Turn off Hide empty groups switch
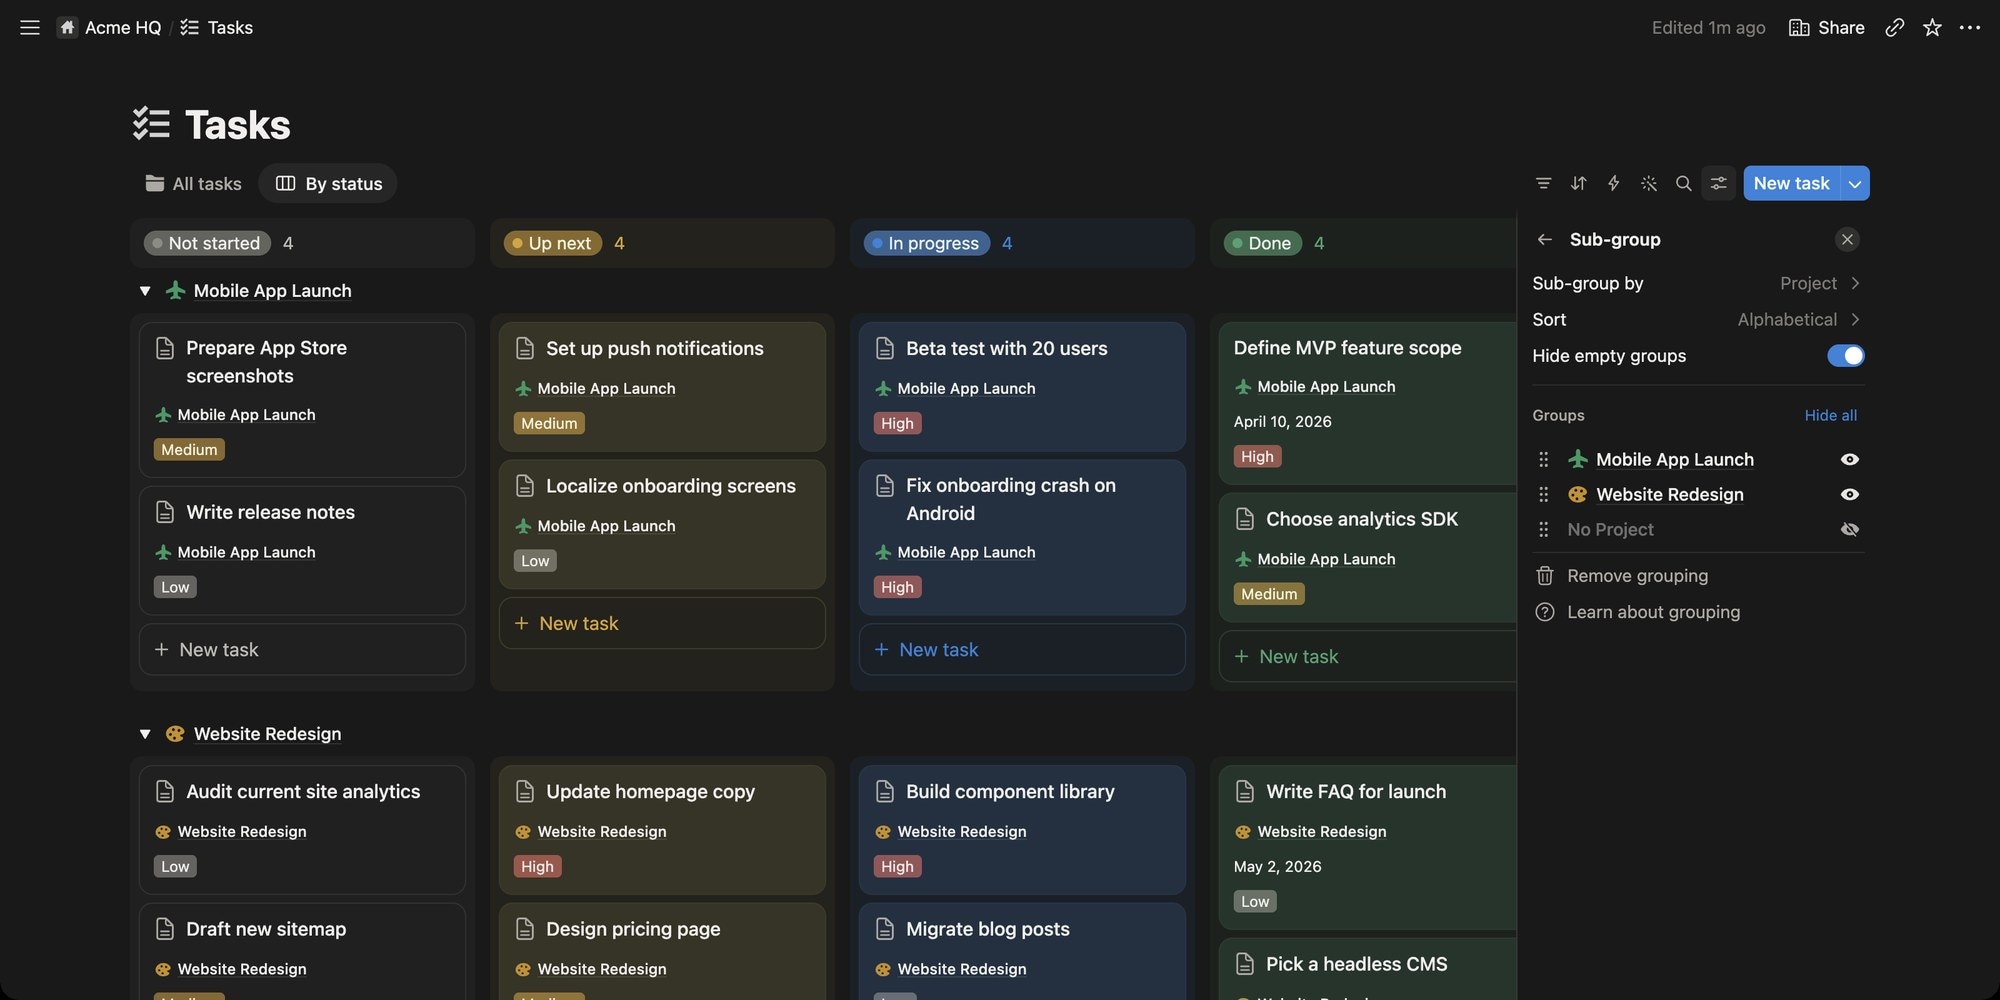The height and width of the screenshot is (1000, 2000). pyautogui.click(x=1845, y=355)
